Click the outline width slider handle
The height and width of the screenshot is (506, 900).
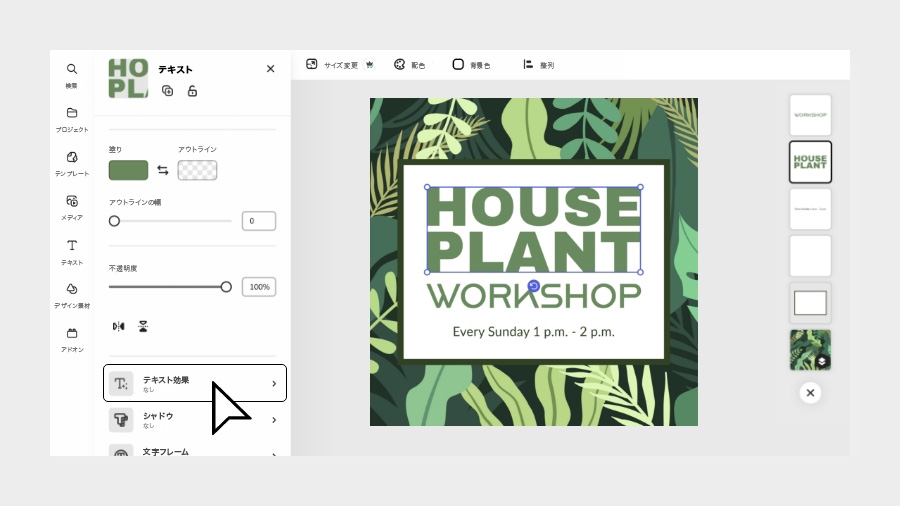pyautogui.click(x=114, y=221)
